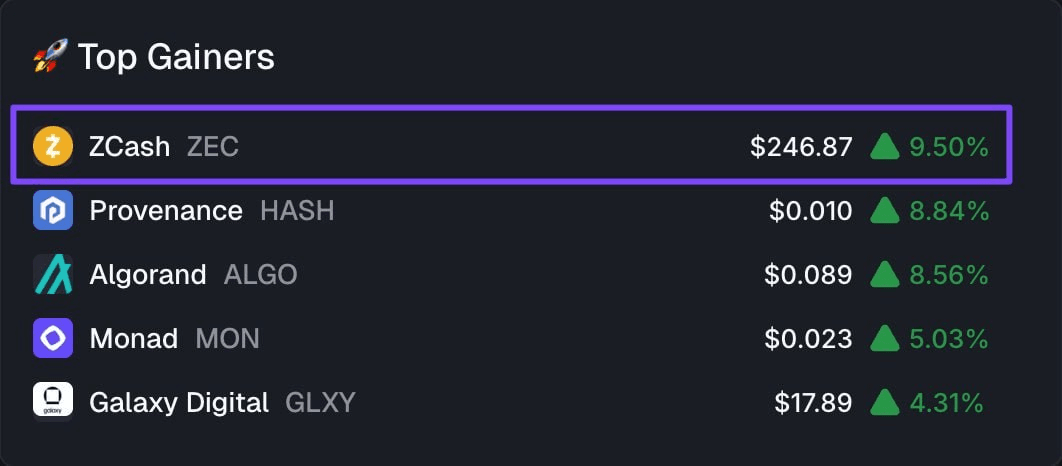This screenshot has height=466, width=1062.
Task: Click Galaxy Digital green up-triangle indicator
Action: pyautogui.click(x=885, y=403)
